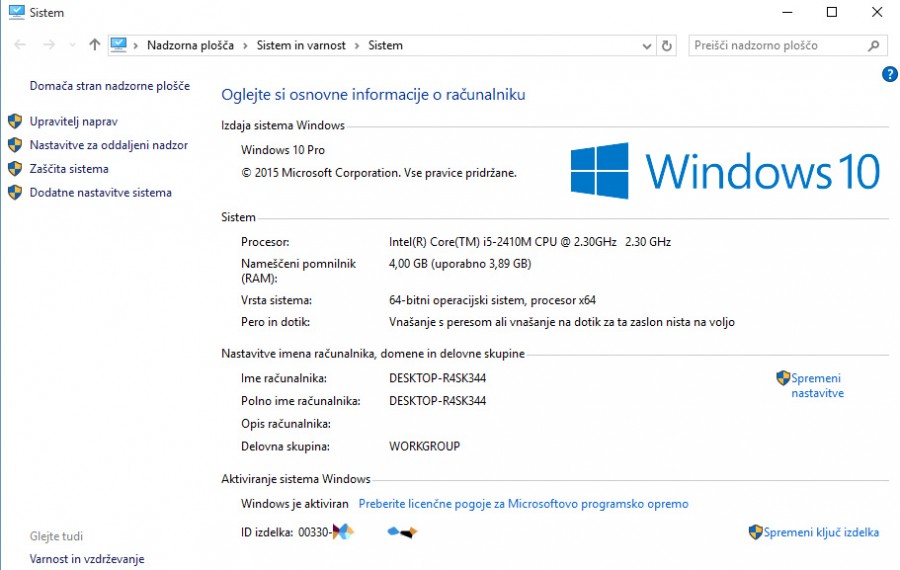Click the Sistem window icon in the title bar
This screenshot has width=900, height=570.
15,12
